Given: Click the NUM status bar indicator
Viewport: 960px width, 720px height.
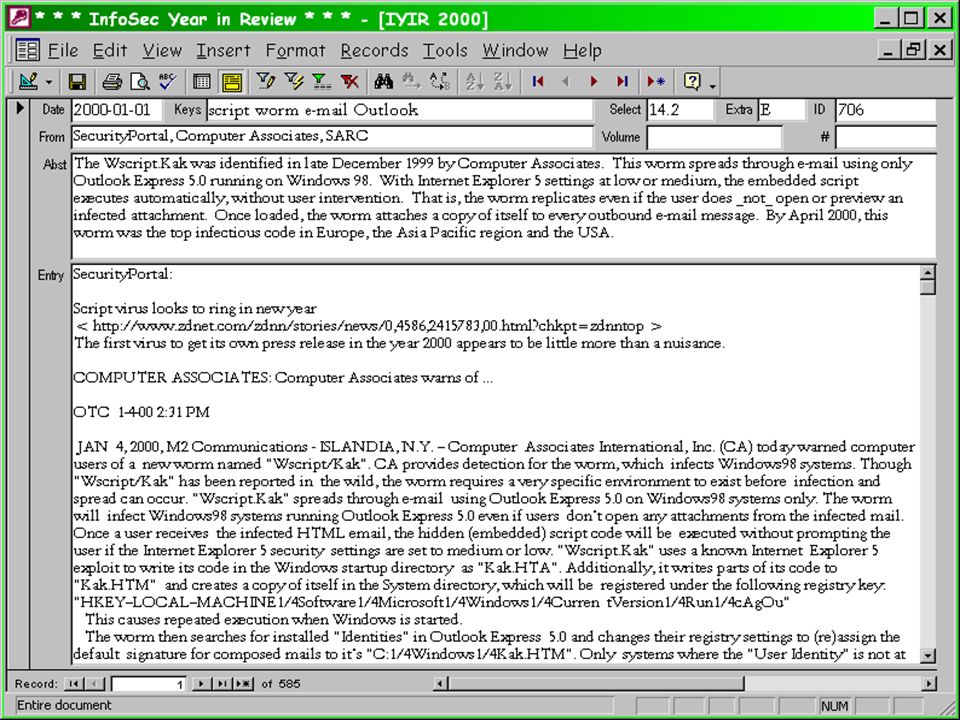Looking at the screenshot, I should point(834,706).
